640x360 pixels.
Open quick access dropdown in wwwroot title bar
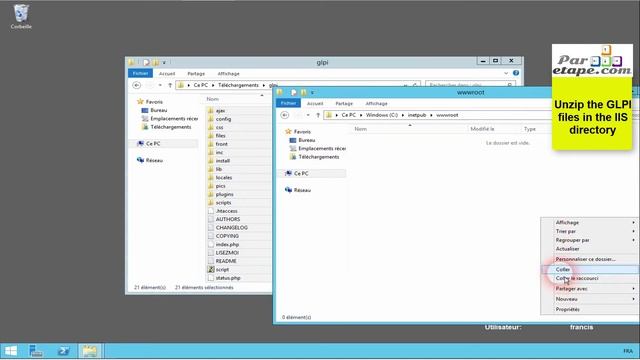tap(312, 93)
